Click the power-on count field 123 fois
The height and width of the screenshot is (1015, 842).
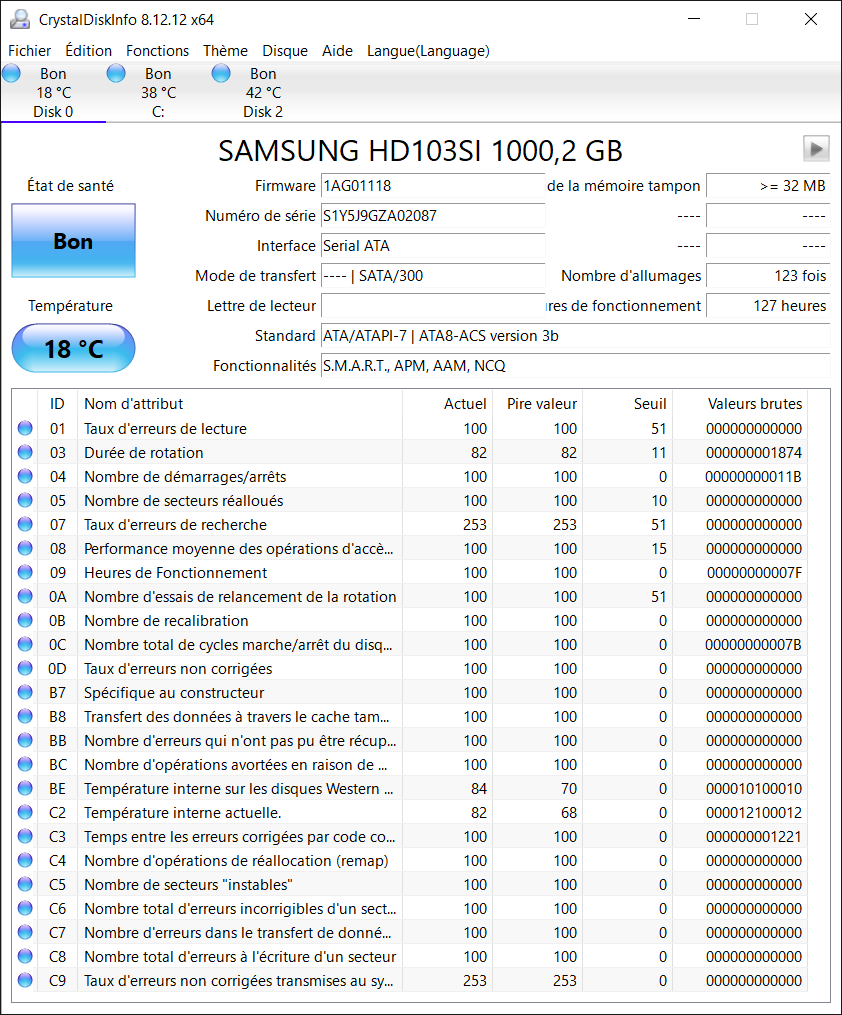[x=768, y=275]
